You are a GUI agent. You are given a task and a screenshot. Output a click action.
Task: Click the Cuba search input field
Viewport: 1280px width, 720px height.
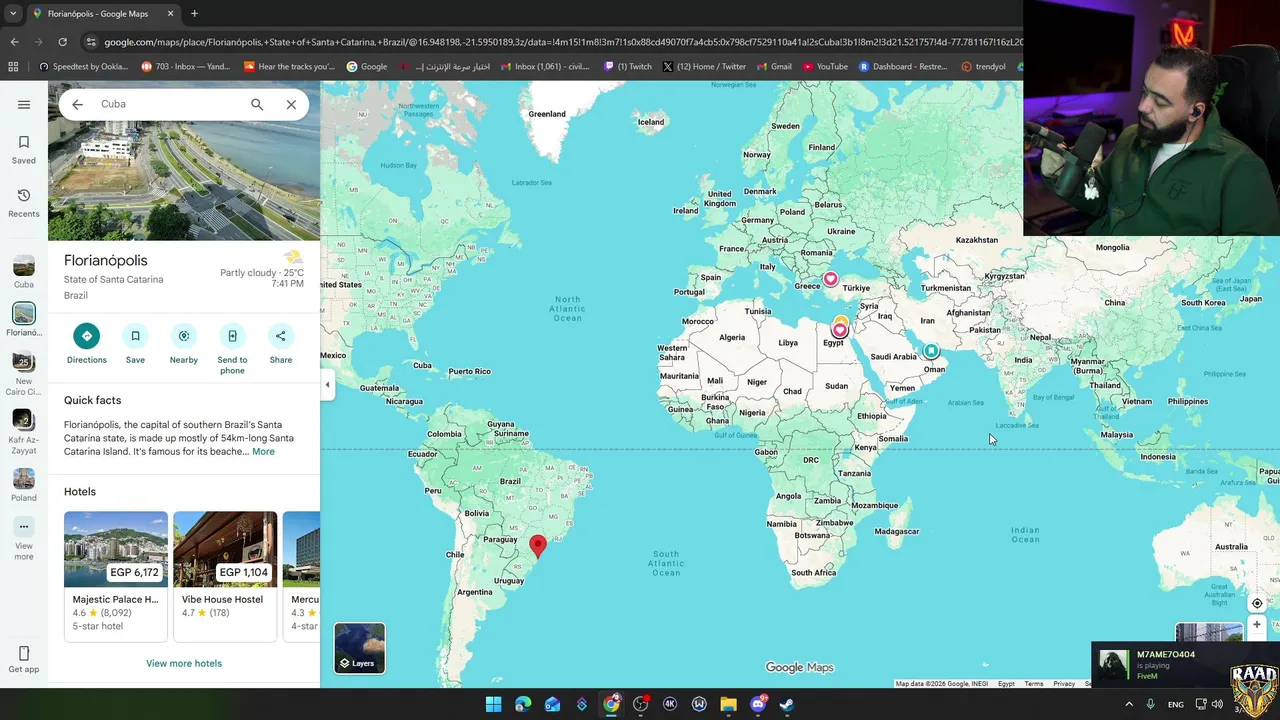(168, 104)
